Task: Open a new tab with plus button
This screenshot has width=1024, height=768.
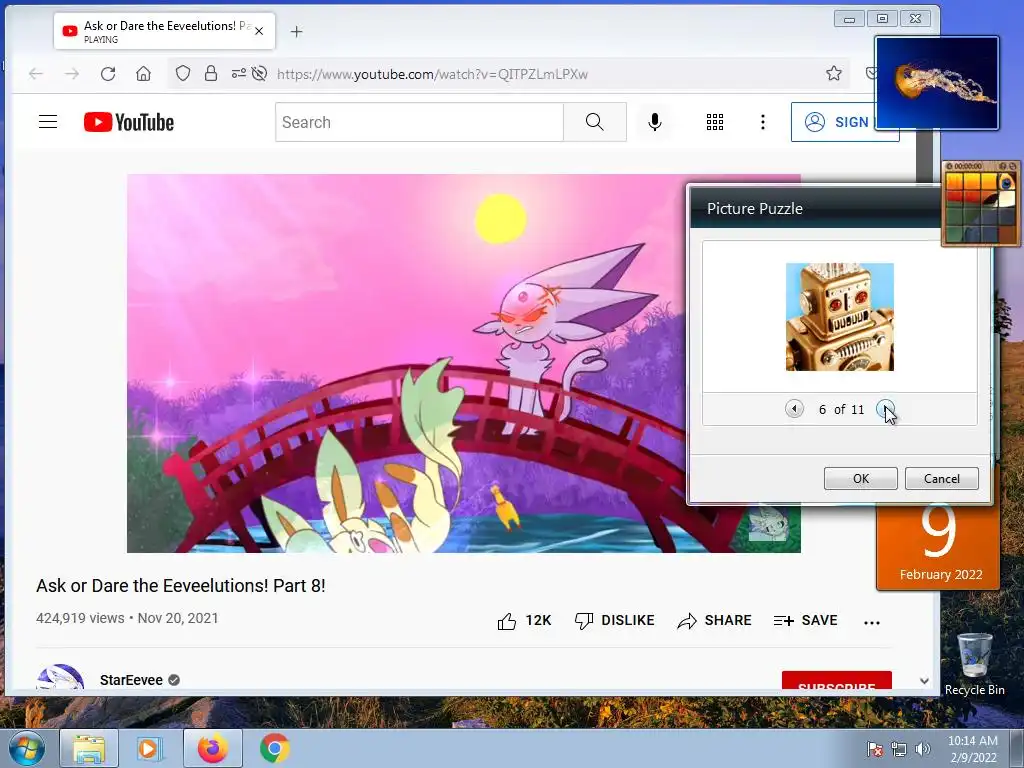Action: (x=296, y=31)
